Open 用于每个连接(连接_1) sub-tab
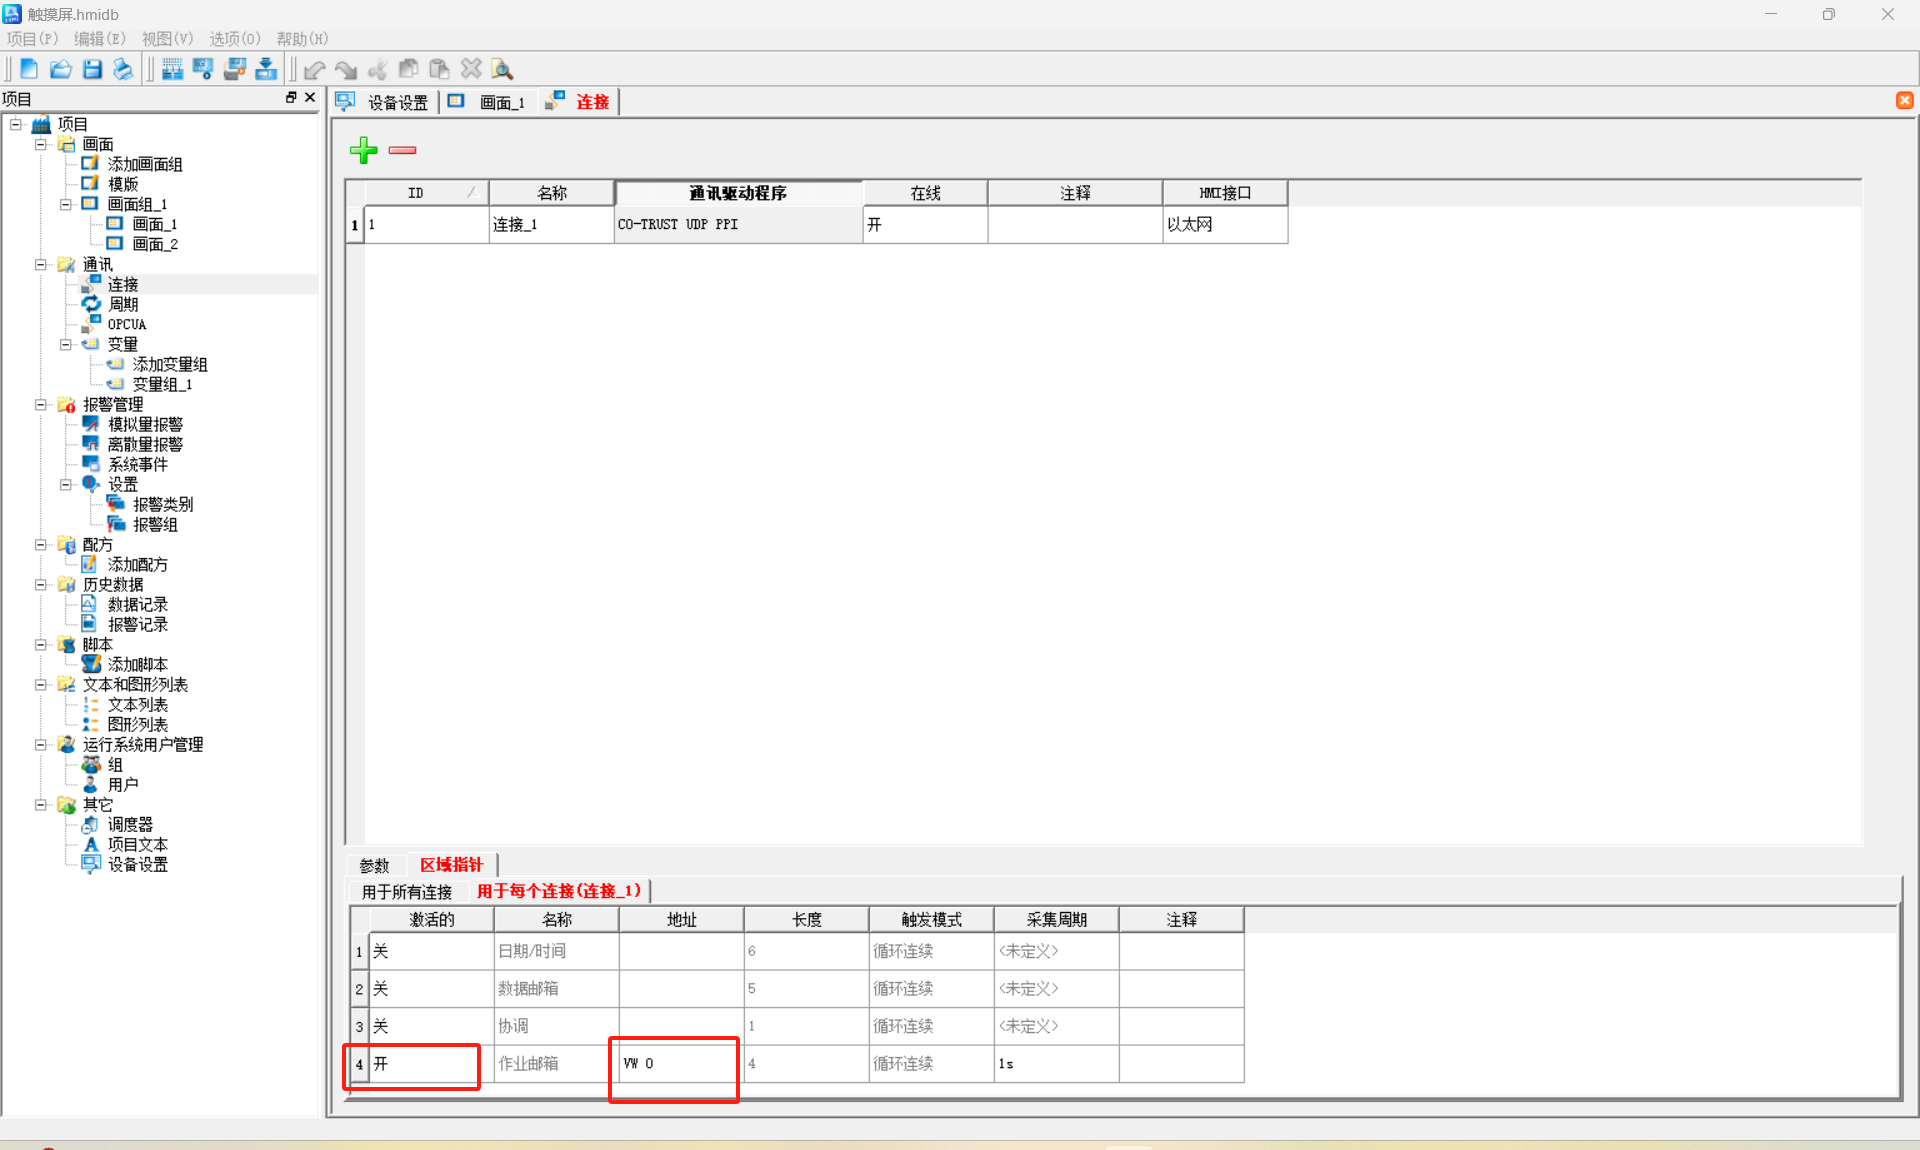The height and width of the screenshot is (1150, 1920). pos(559,890)
